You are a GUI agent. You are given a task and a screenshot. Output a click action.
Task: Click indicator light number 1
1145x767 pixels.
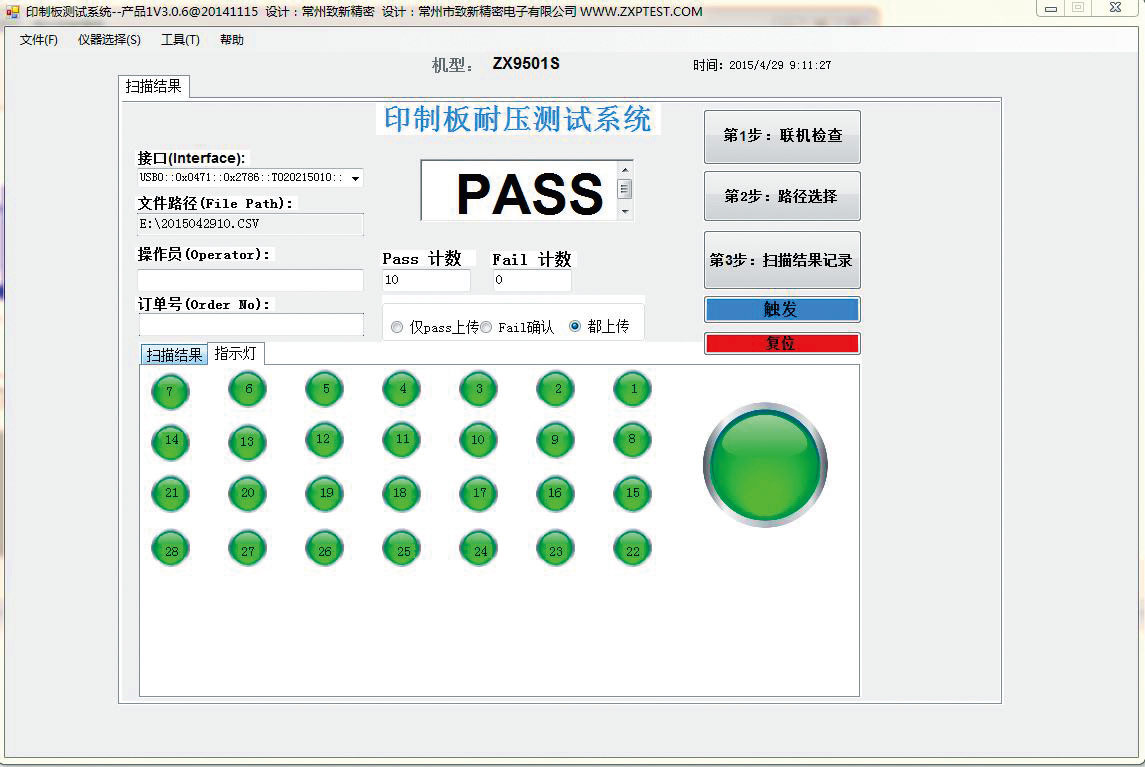coord(632,389)
